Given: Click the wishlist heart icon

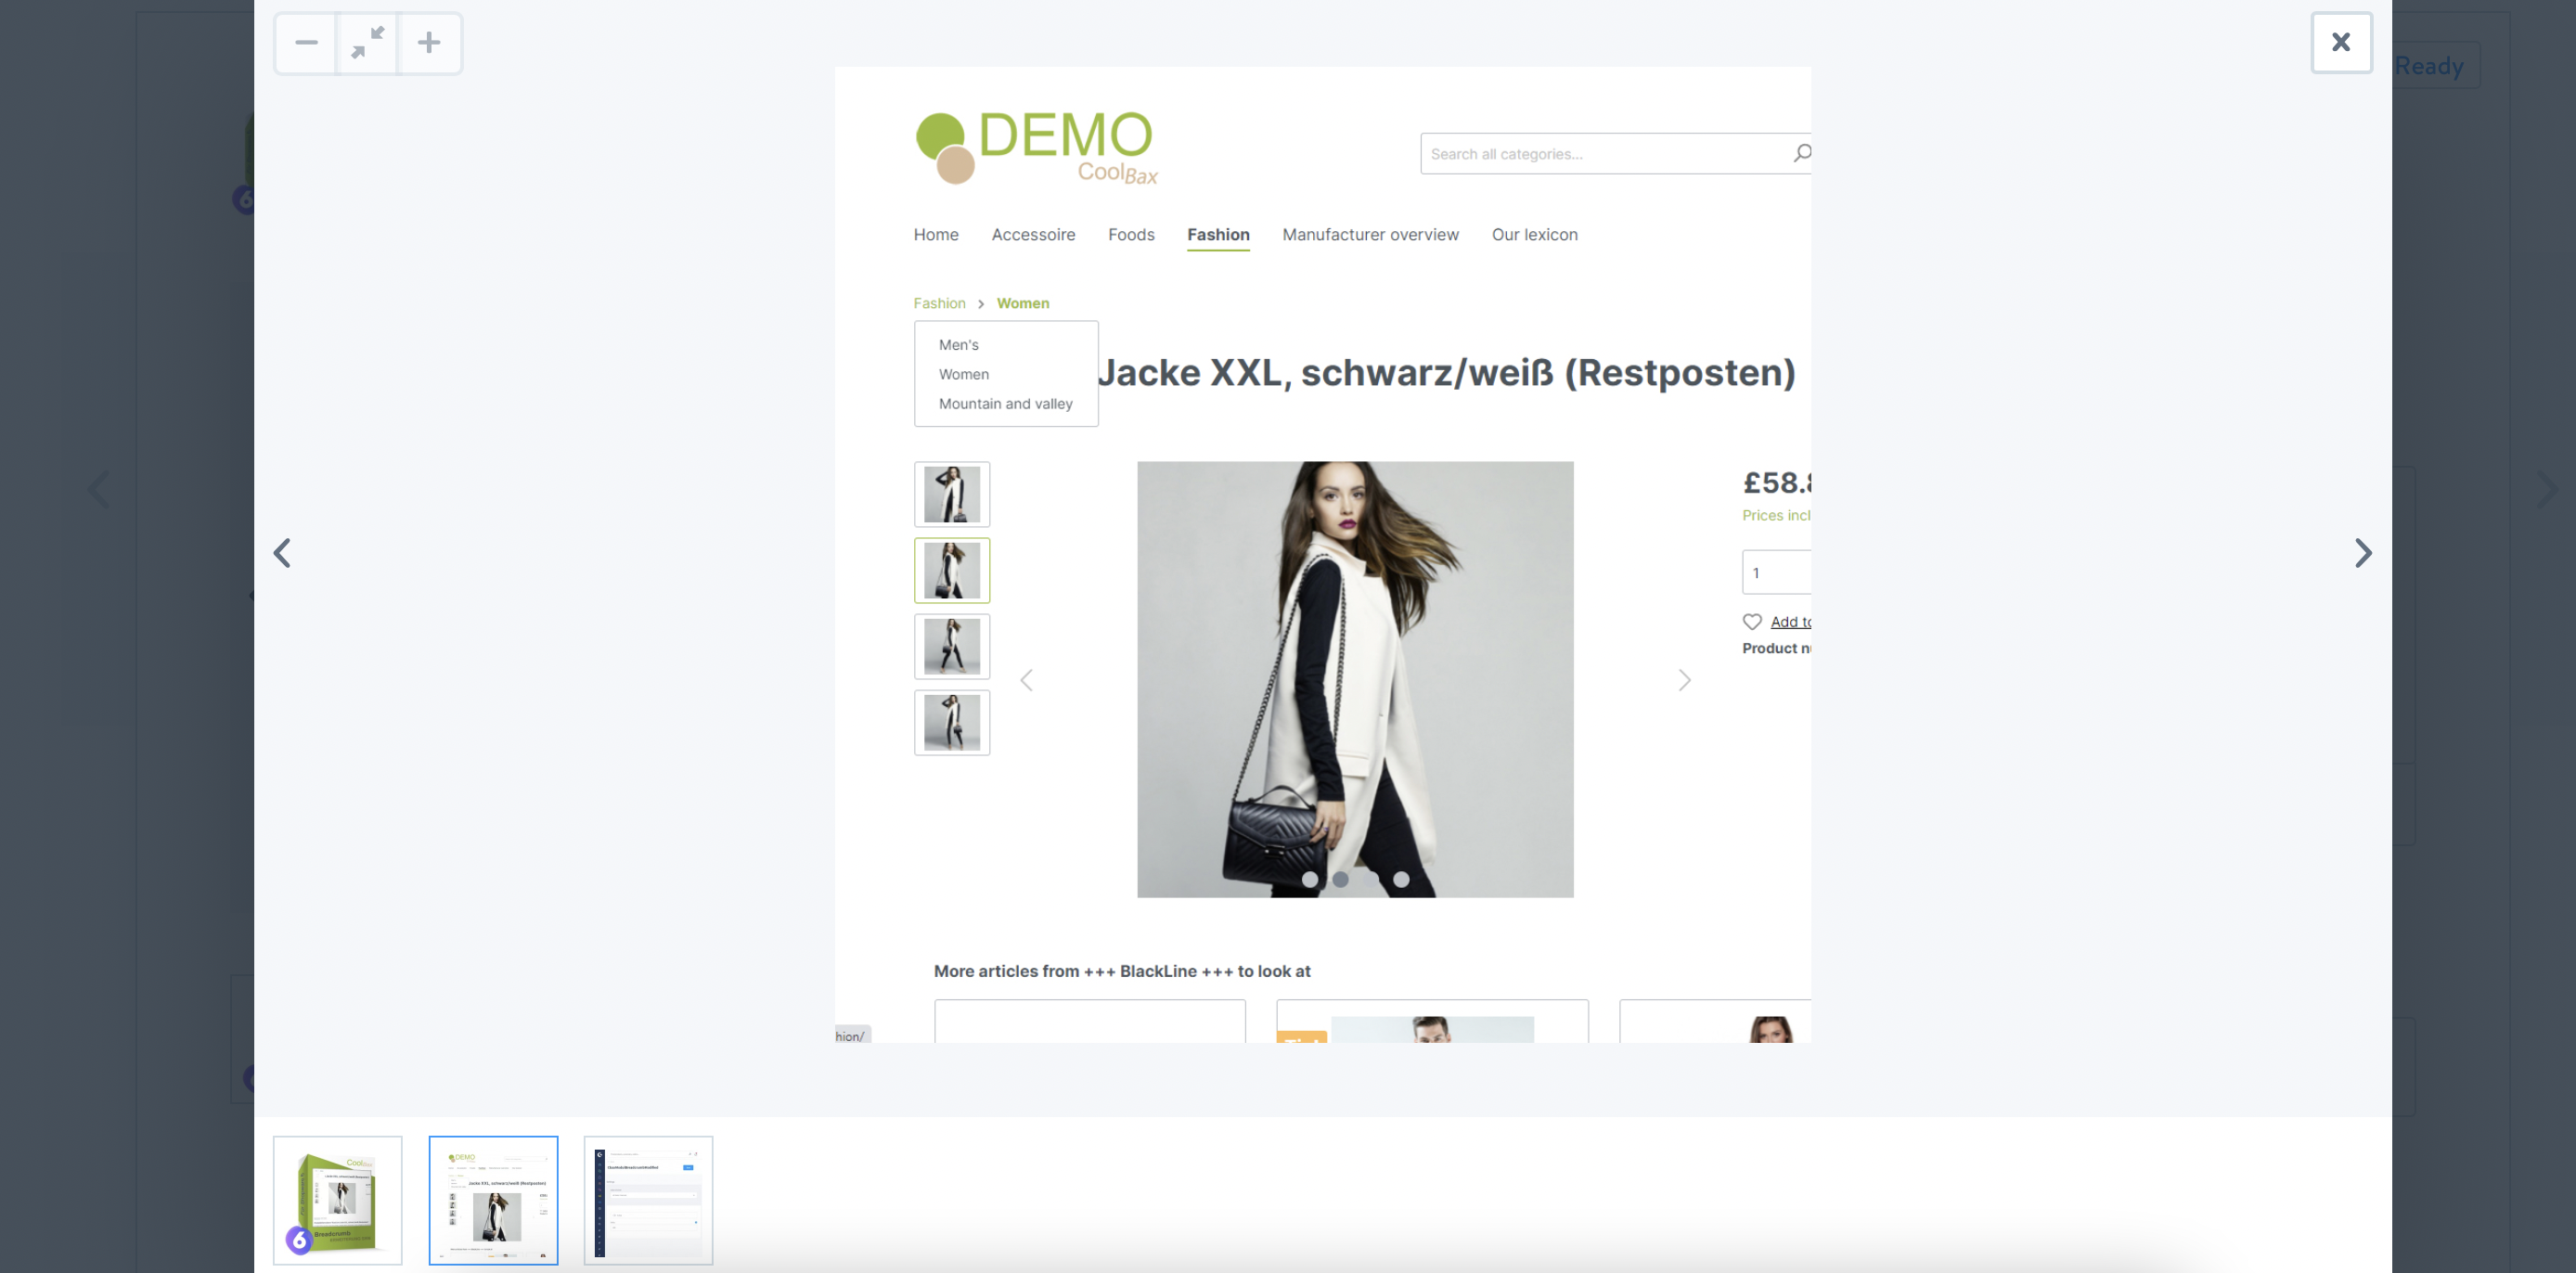Looking at the screenshot, I should point(1752,622).
